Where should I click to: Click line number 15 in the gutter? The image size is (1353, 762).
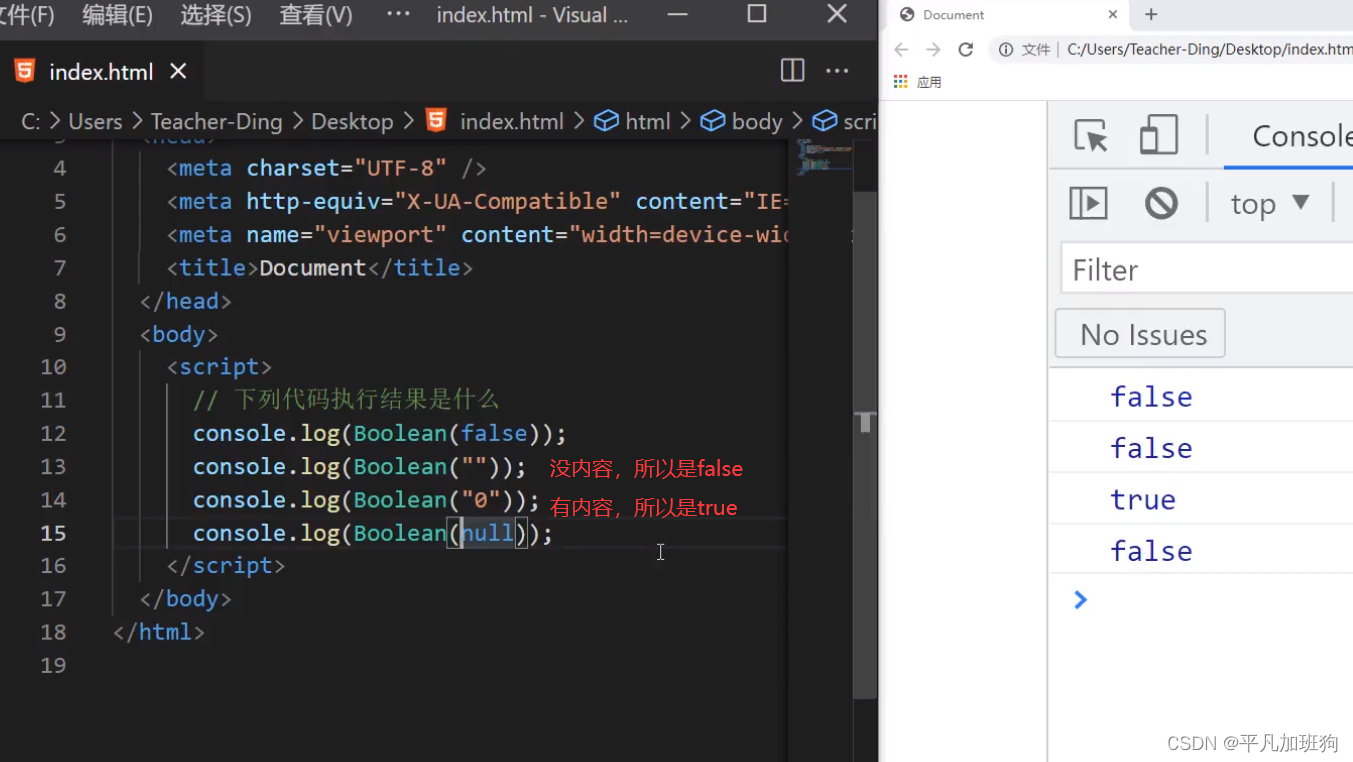tap(53, 533)
